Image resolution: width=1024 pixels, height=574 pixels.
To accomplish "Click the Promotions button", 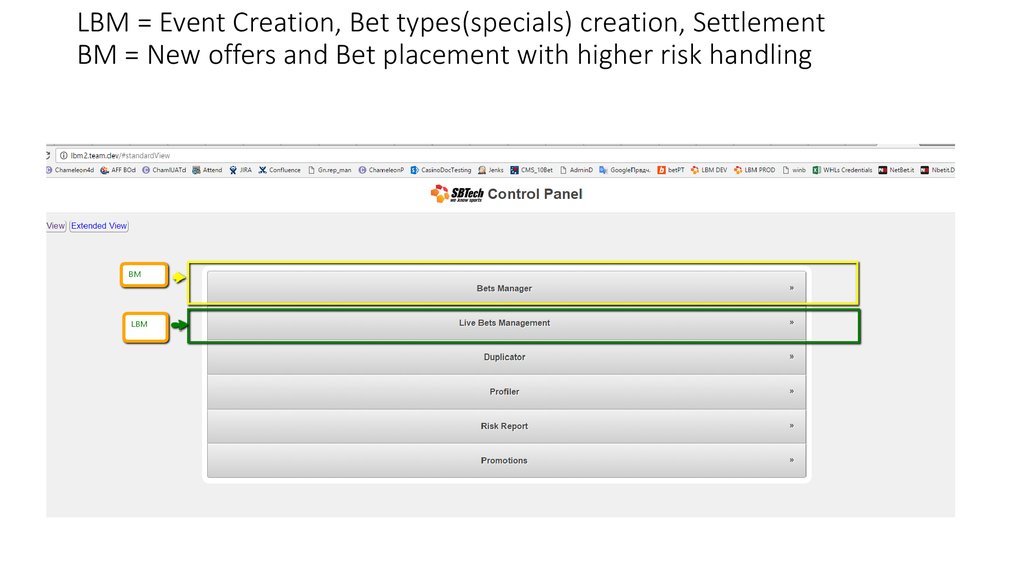I will pos(505,461).
